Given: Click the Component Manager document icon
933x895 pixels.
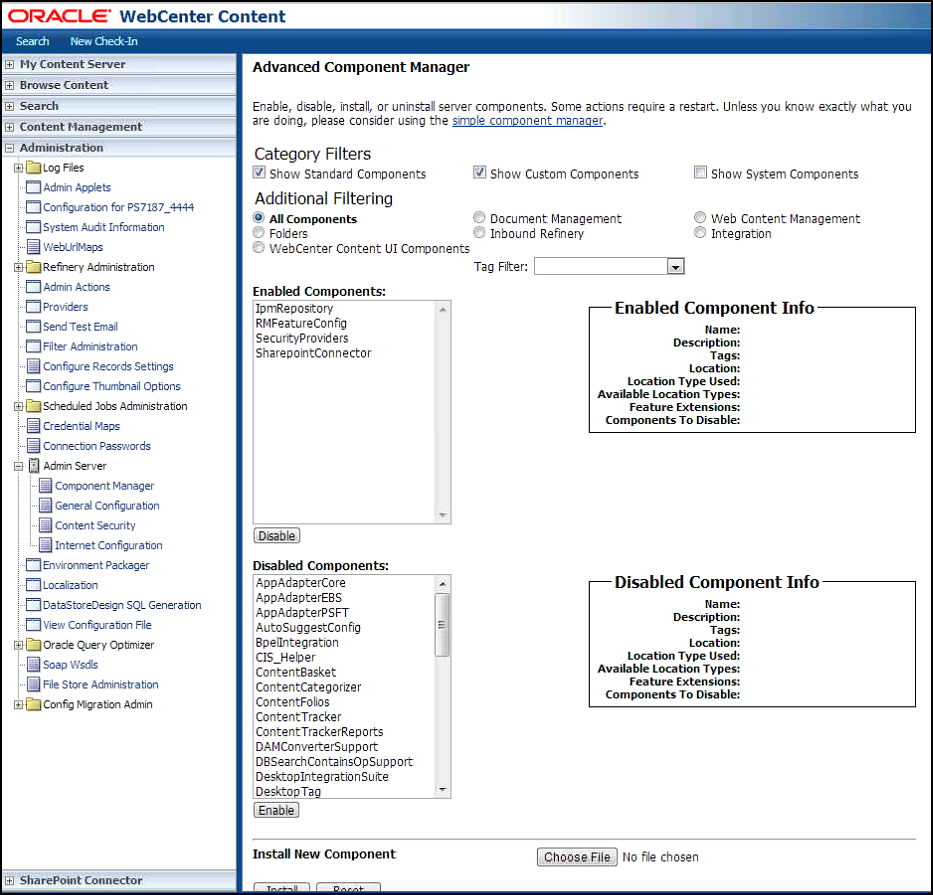Looking at the screenshot, I should (46, 486).
